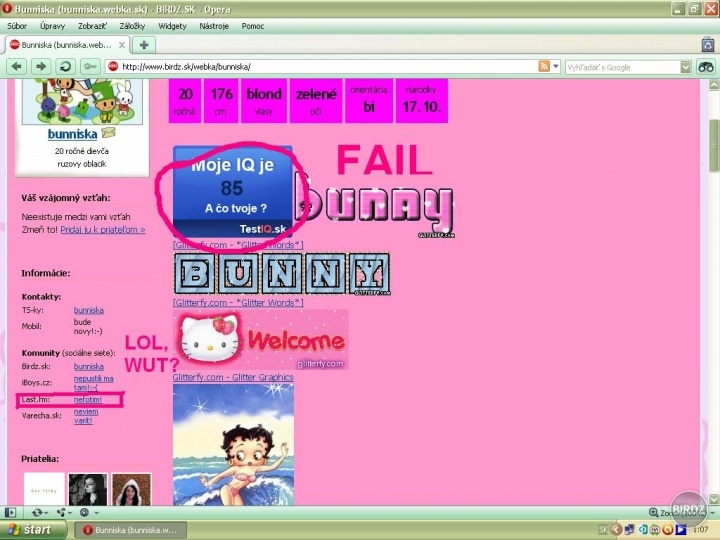Open the Widgety menu
This screenshot has height=540, width=720.
click(172, 26)
